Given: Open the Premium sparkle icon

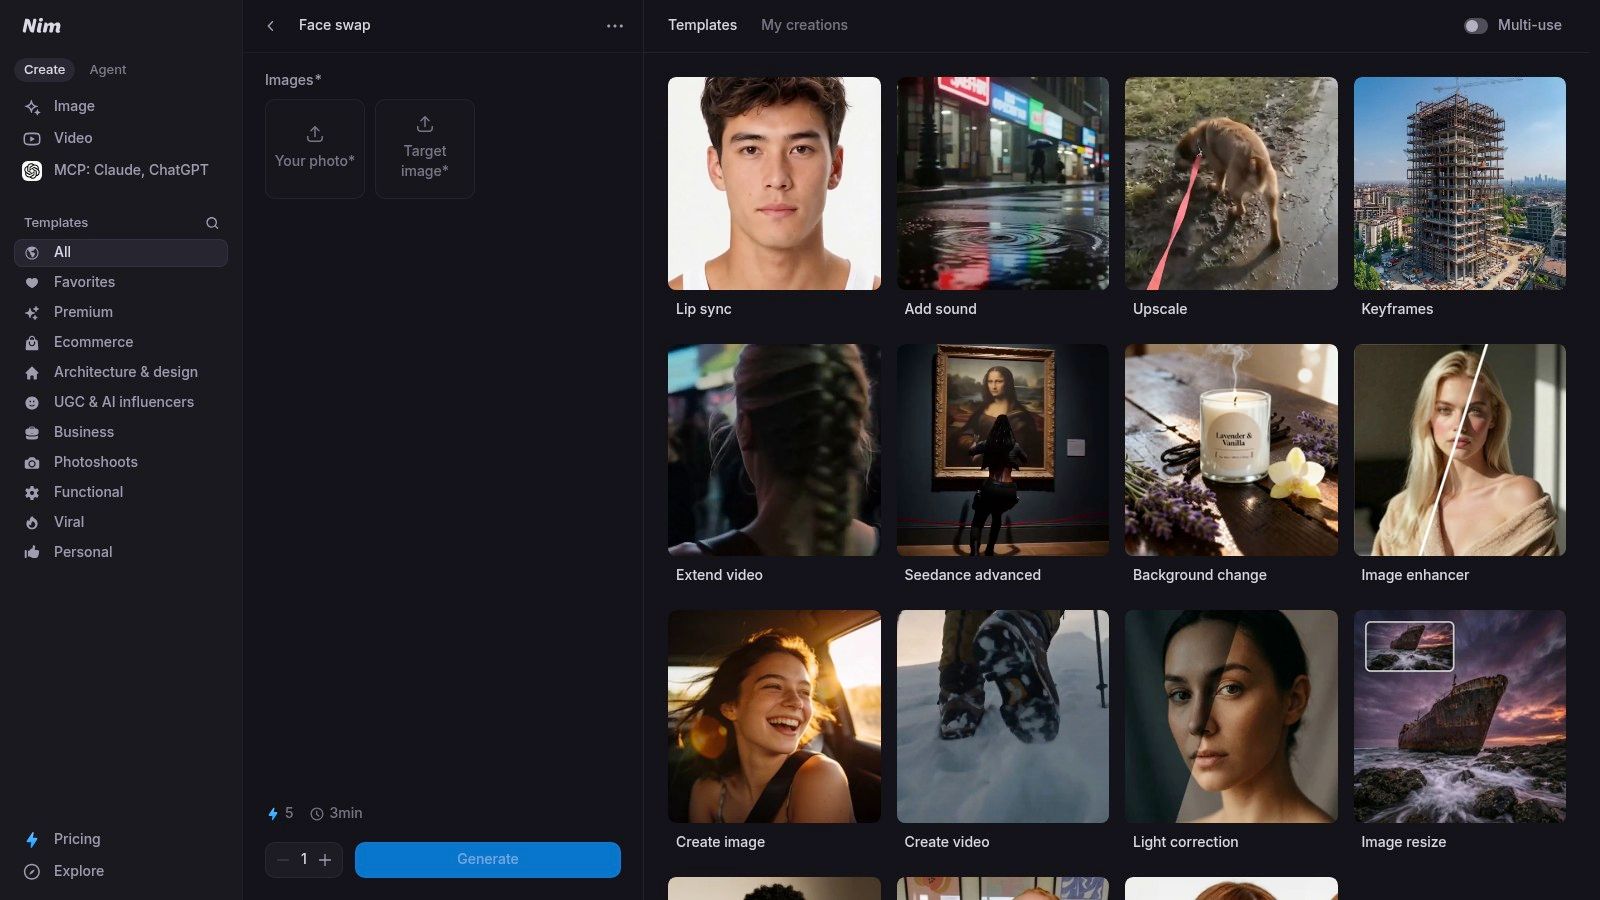Looking at the screenshot, I should [x=32, y=313].
